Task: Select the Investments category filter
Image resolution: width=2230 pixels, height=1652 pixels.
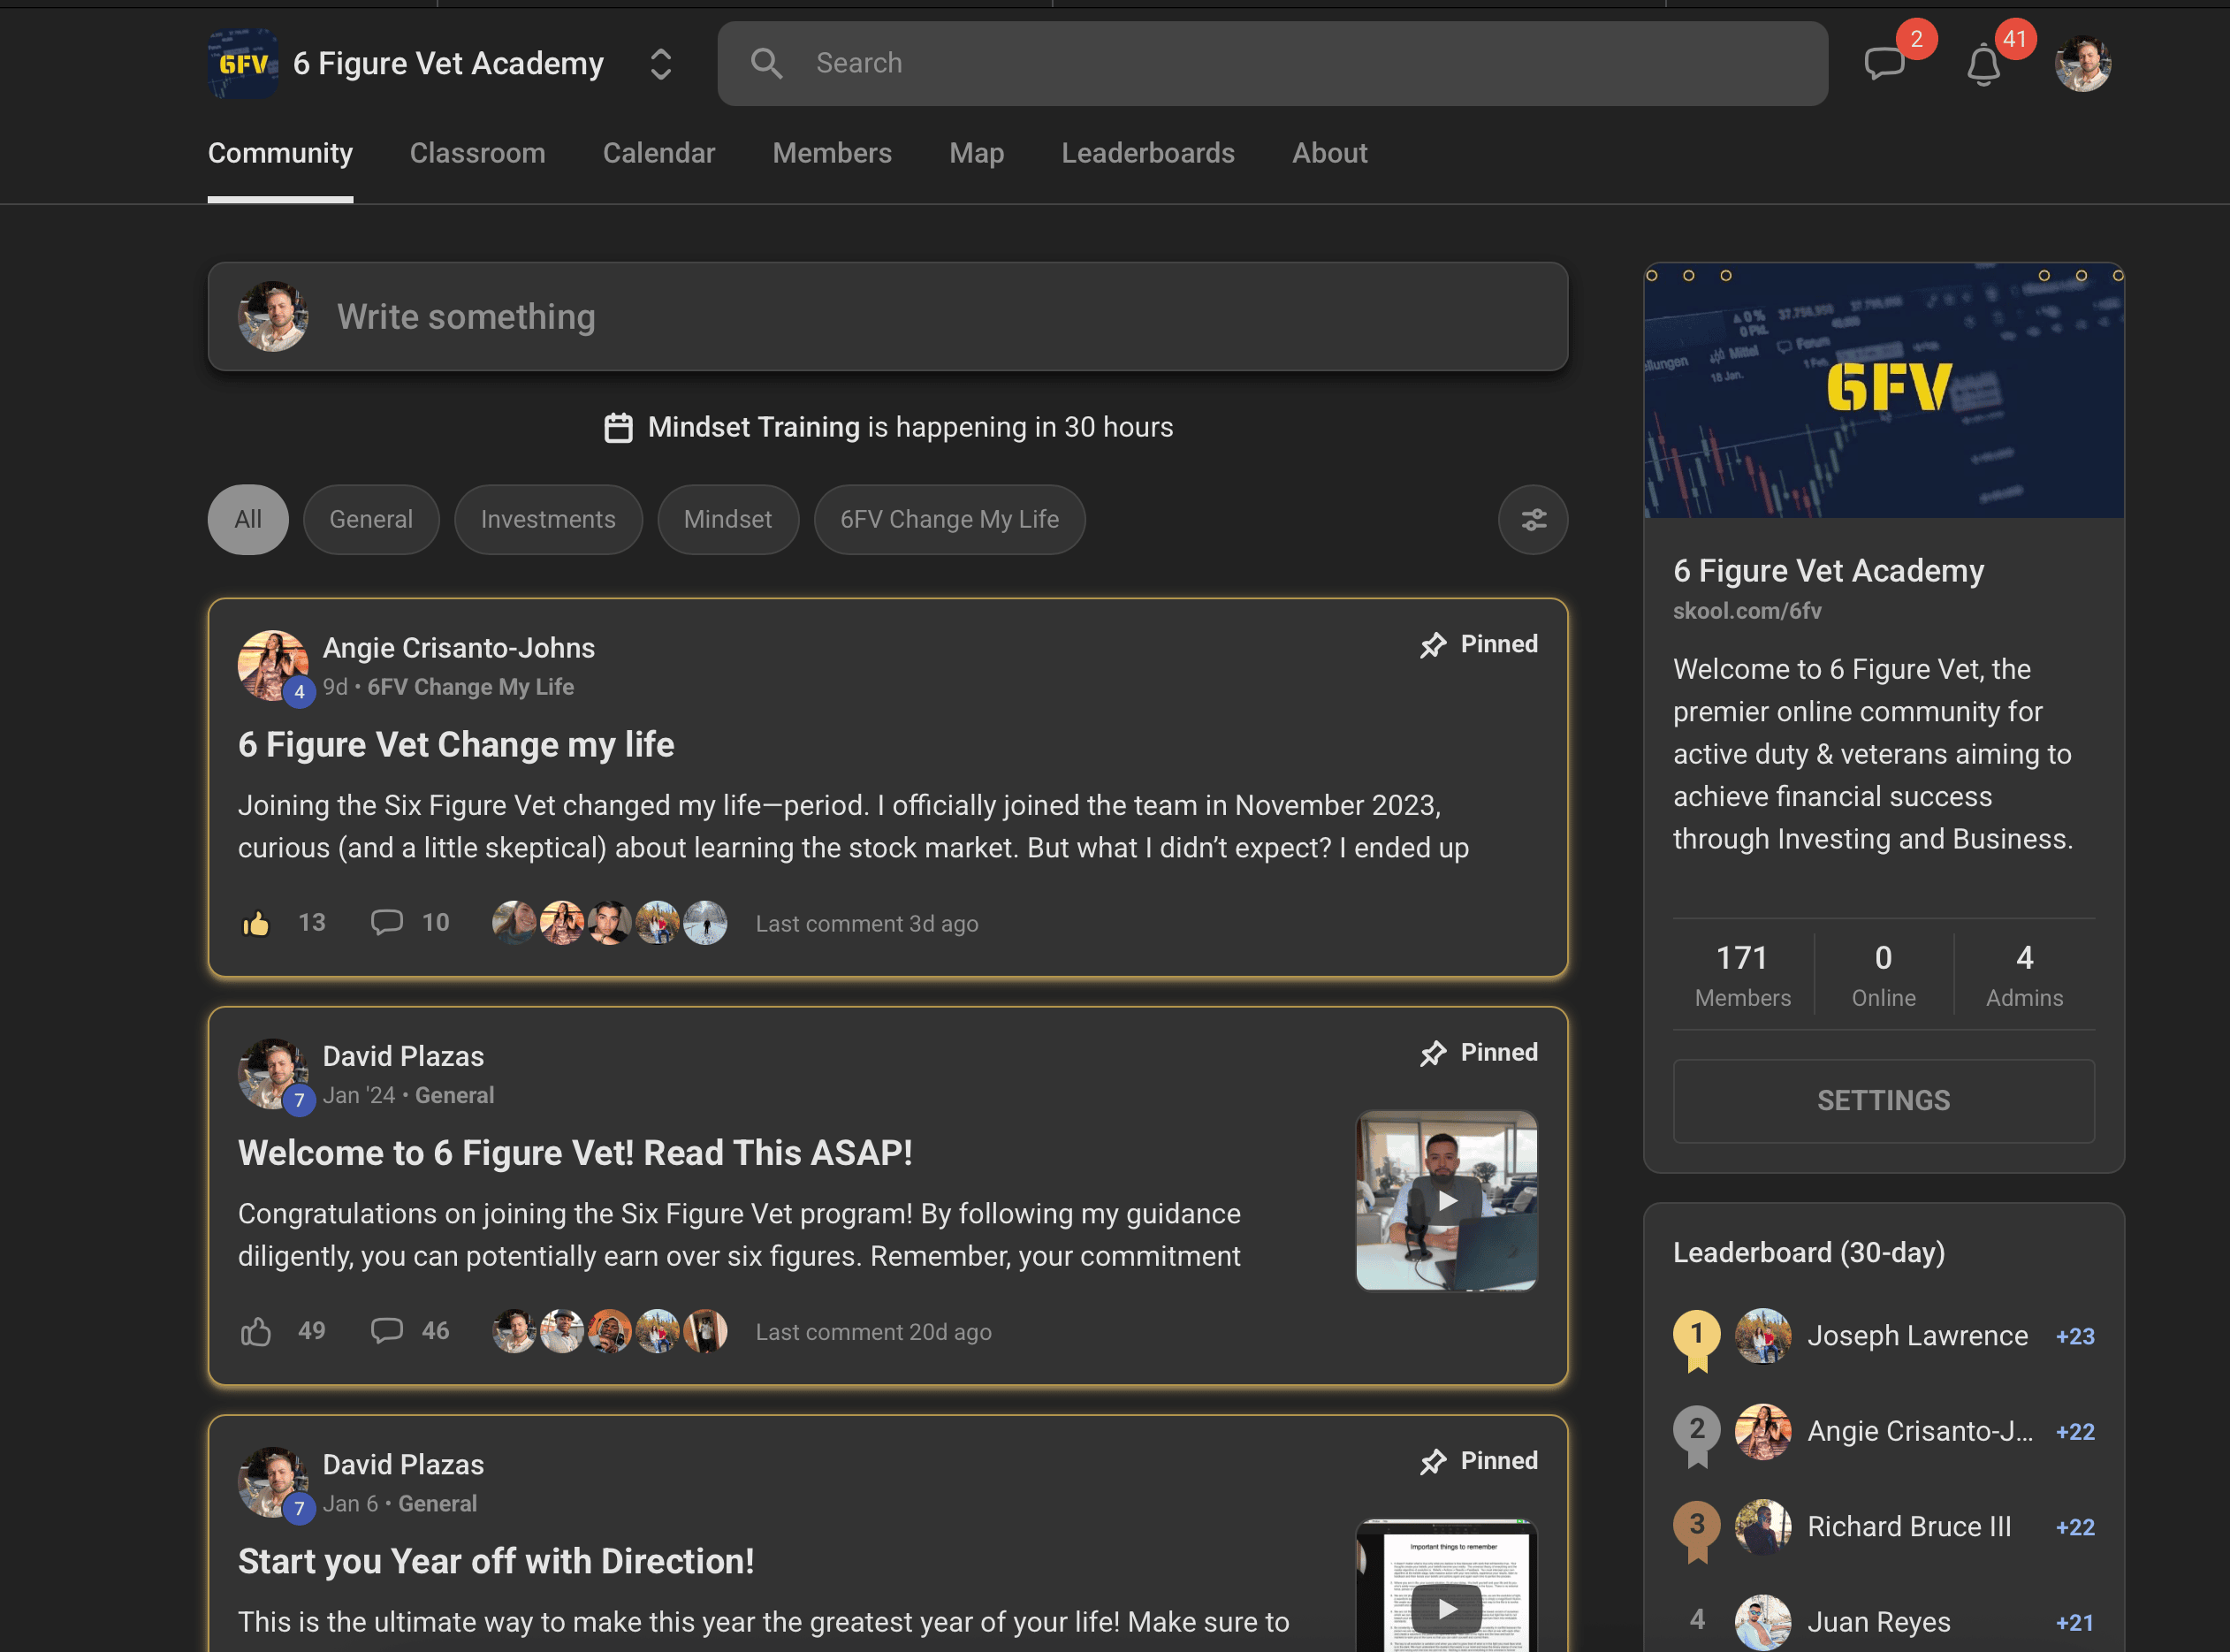Action: (x=548, y=520)
